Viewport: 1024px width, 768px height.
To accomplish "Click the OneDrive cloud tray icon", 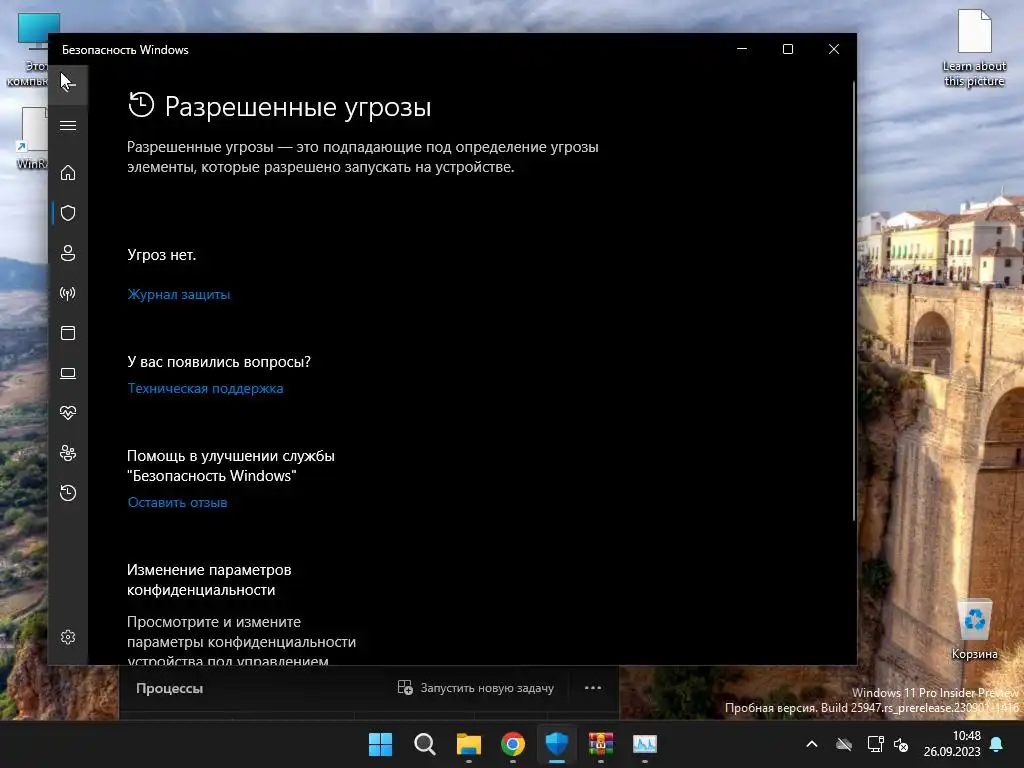I will (x=844, y=744).
